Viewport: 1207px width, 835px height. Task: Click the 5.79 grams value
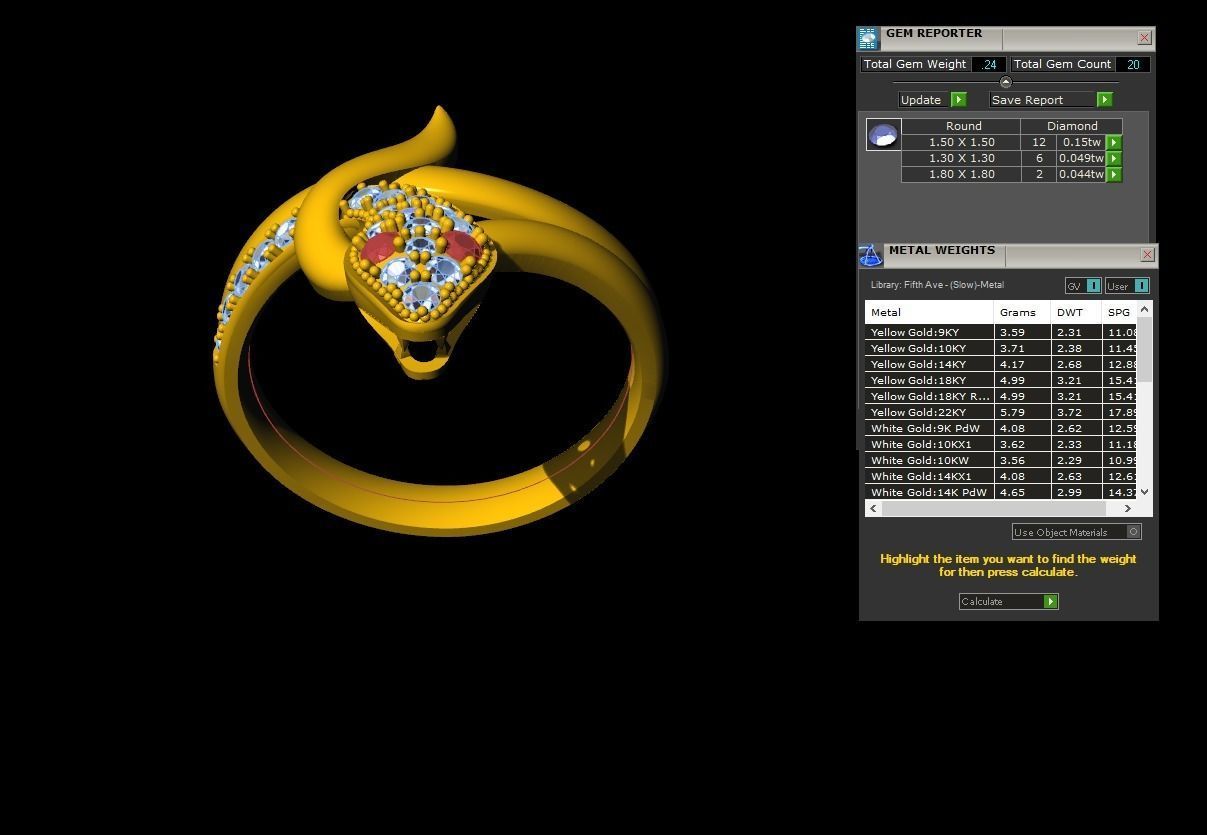1011,412
